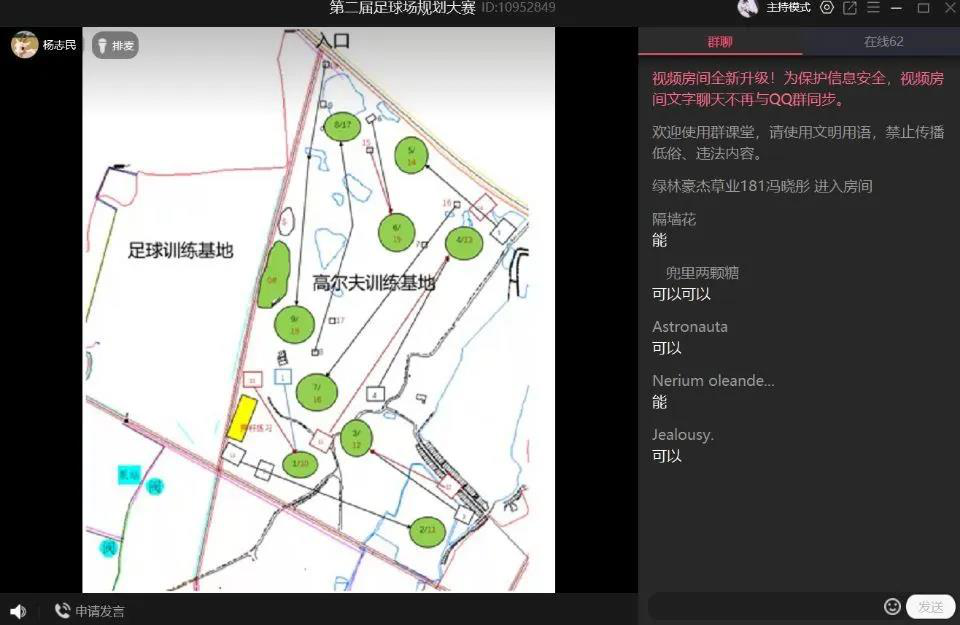Screen dimensions: 960x625
Task: Click the username Jealousy. in chat
Action: coord(683,435)
